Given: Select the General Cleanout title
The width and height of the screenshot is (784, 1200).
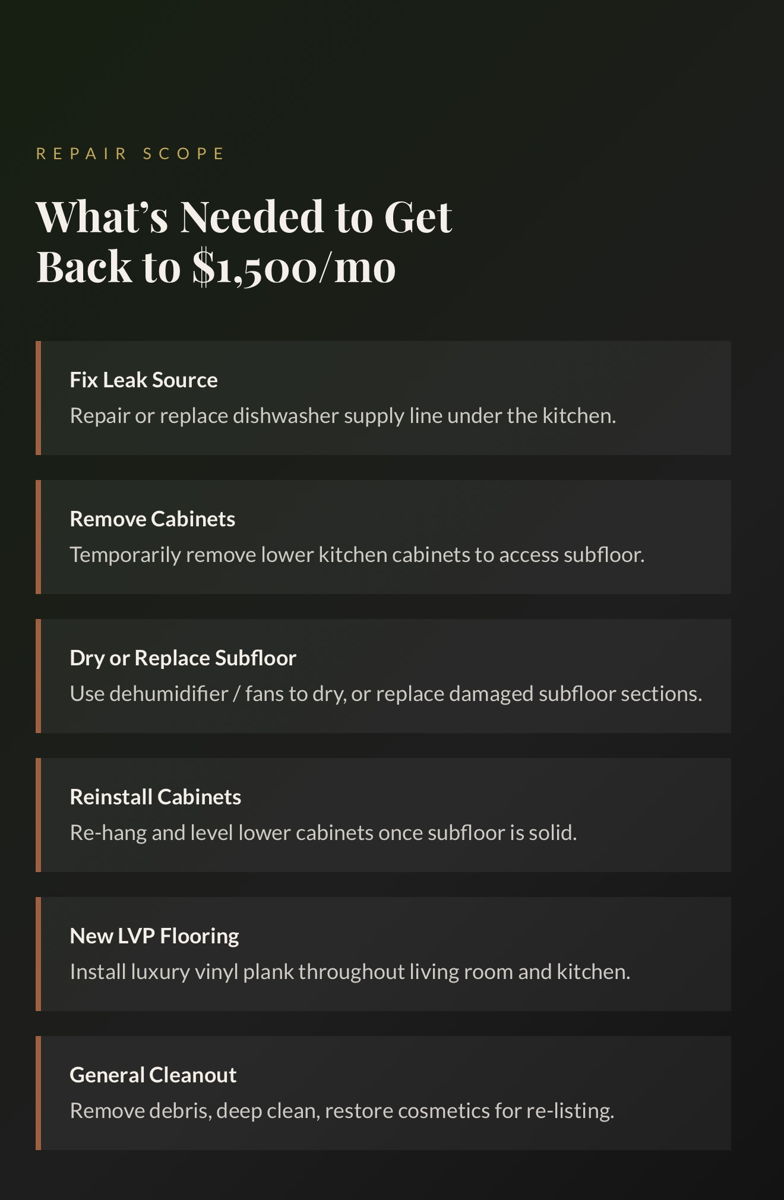Looking at the screenshot, I should click(x=153, y=1075).
